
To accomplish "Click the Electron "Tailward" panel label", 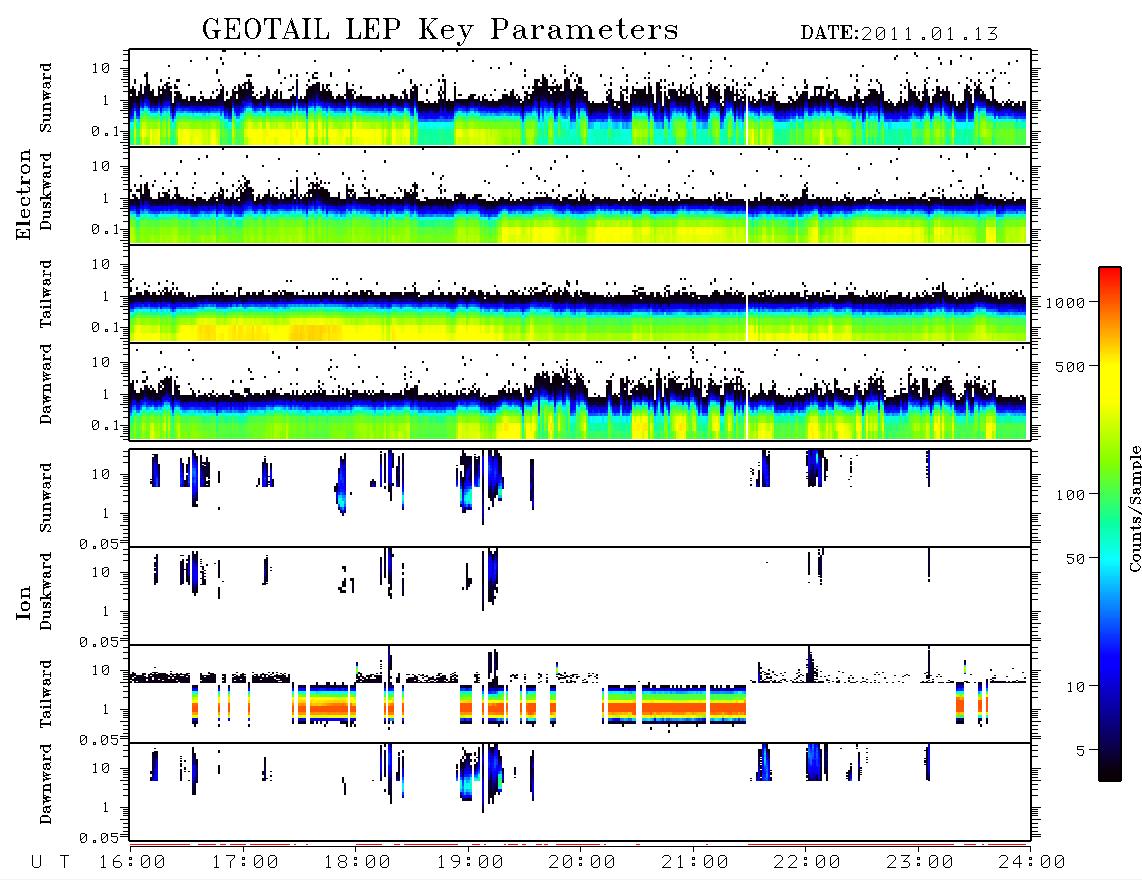I will [46, 294].
